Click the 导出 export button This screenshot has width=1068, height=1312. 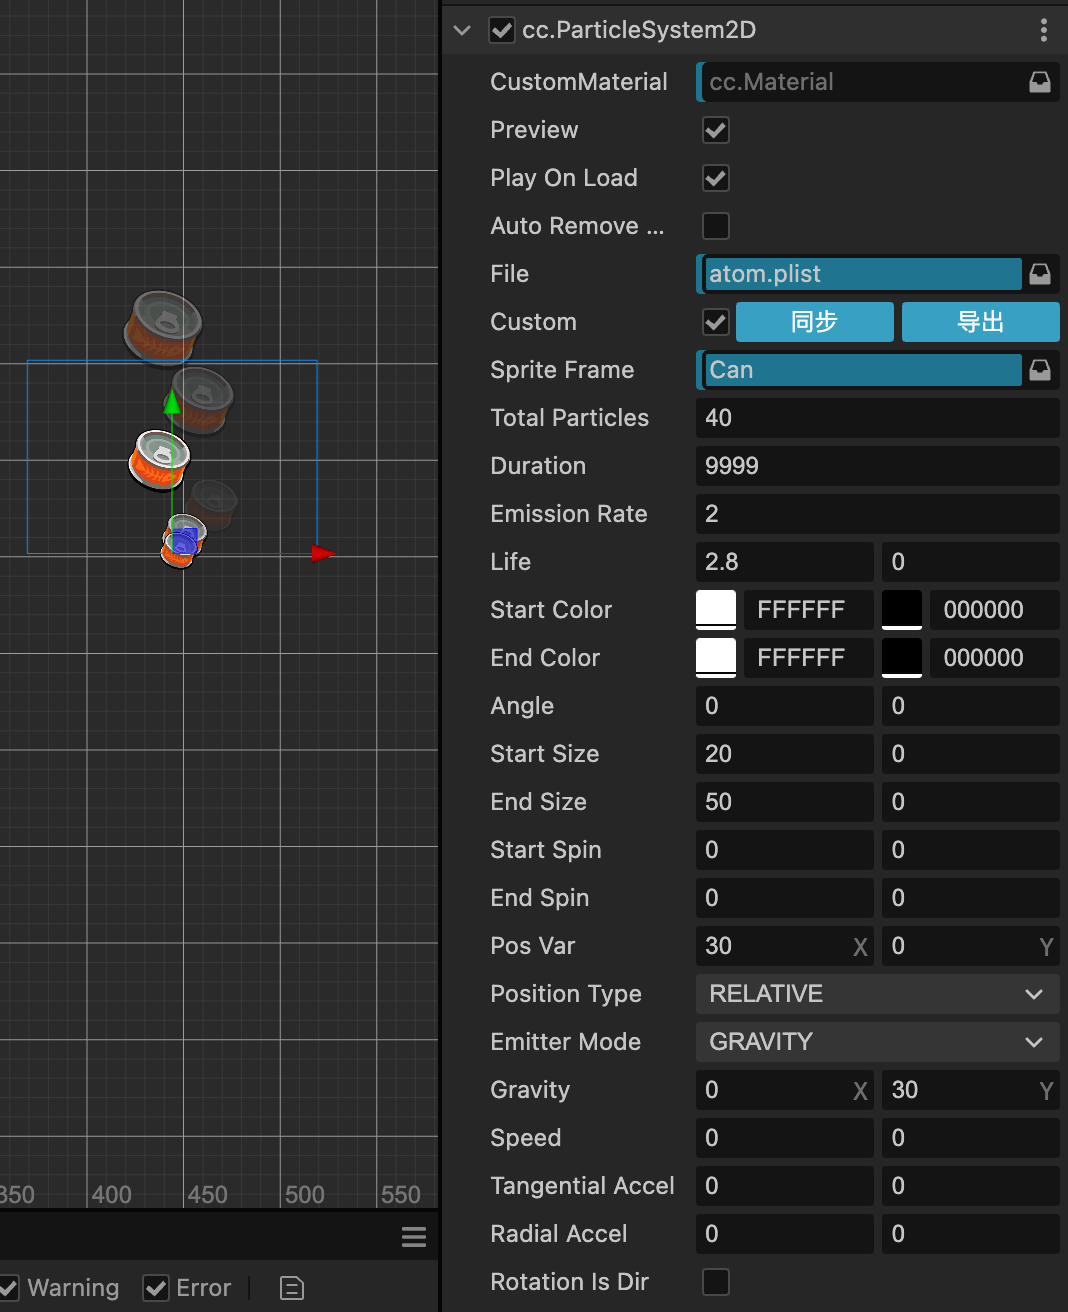point(981,322)
